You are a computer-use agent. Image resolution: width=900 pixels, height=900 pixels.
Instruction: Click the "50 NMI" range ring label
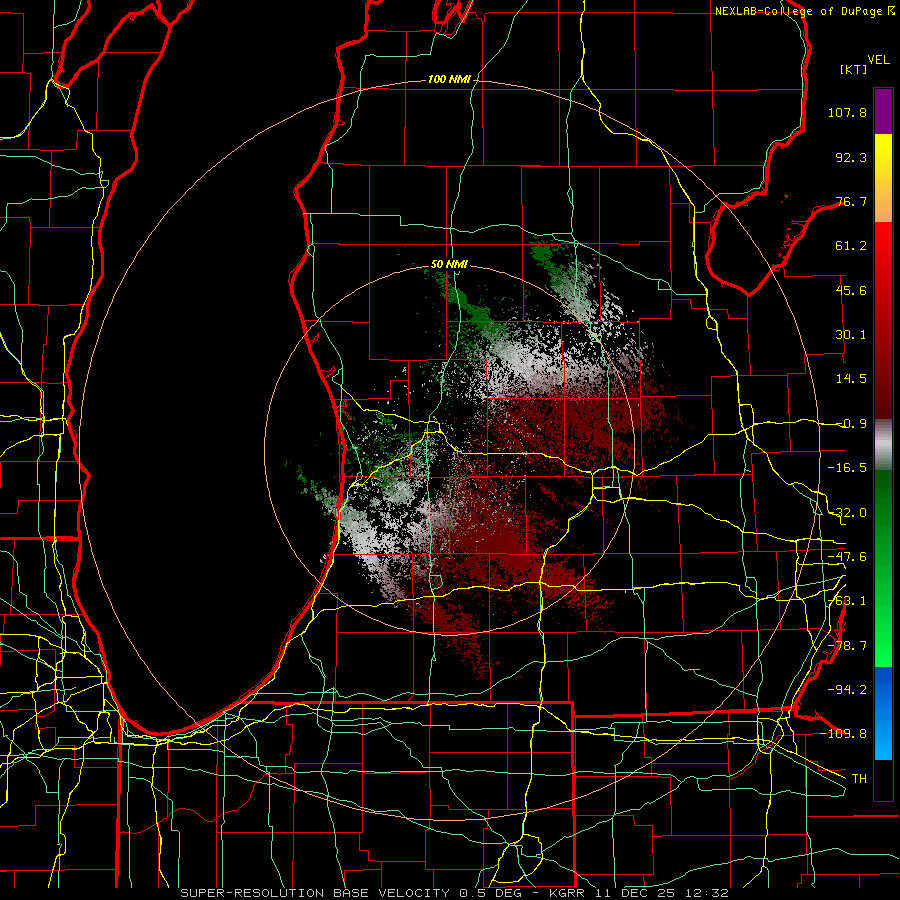449,265
